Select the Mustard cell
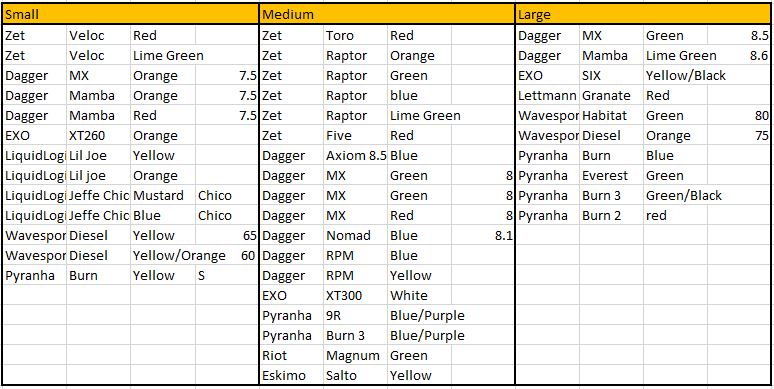Screen dimensions: 774x389 (162, 195)
